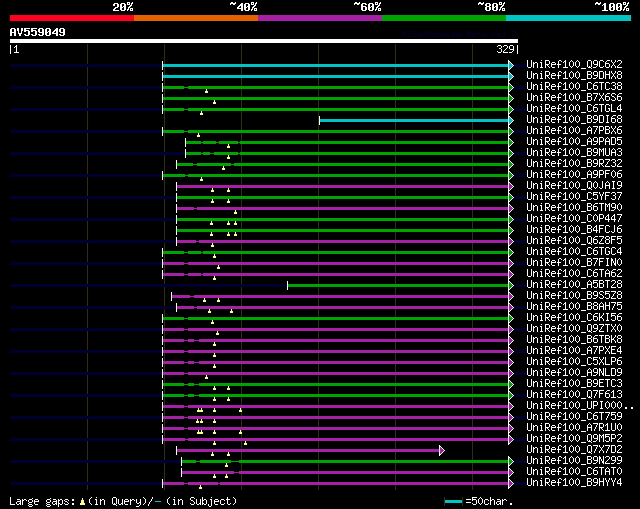Click the UniRef100_Q0JAI9 label

point(574,186)
